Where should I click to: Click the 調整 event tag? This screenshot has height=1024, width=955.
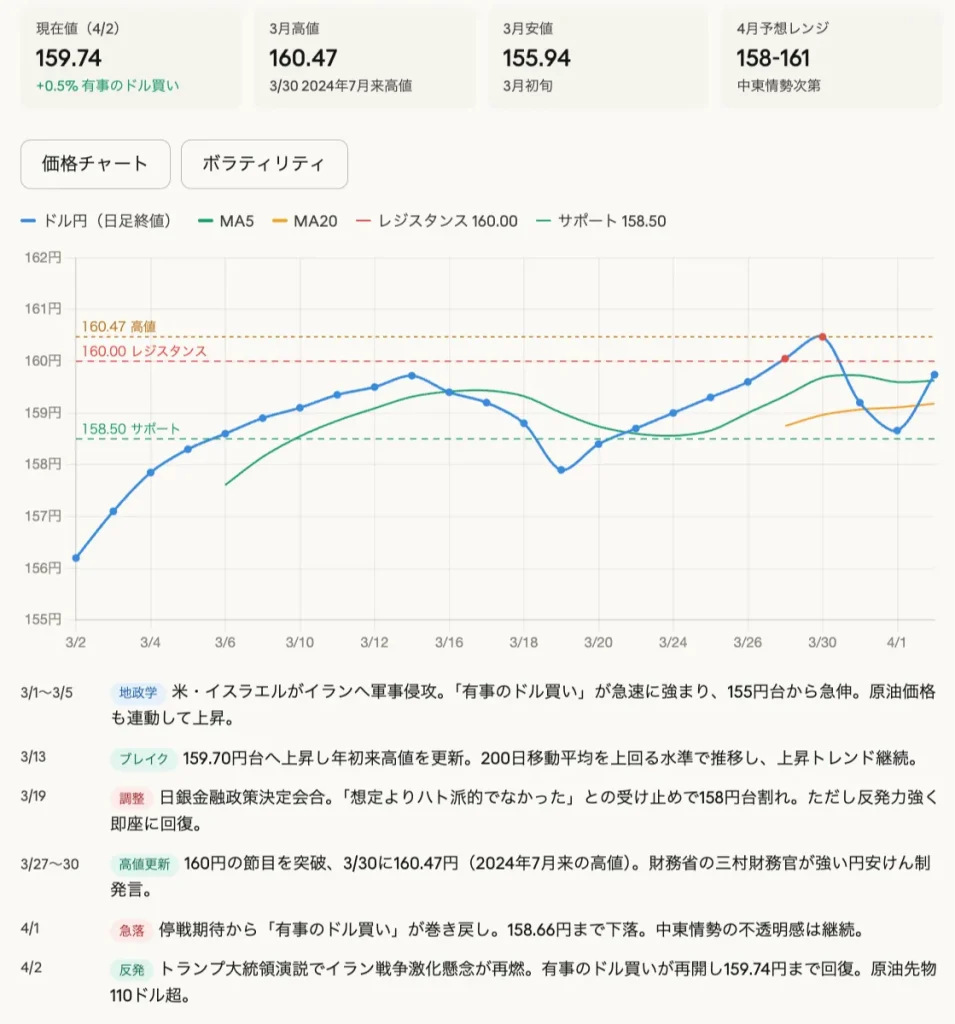pos(131,798)
